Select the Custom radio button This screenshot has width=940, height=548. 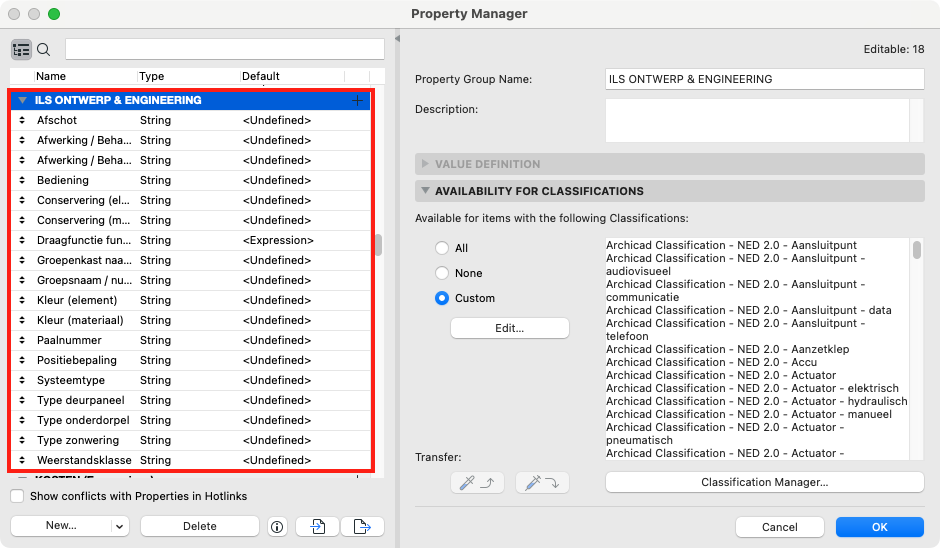tap(442, 298)
